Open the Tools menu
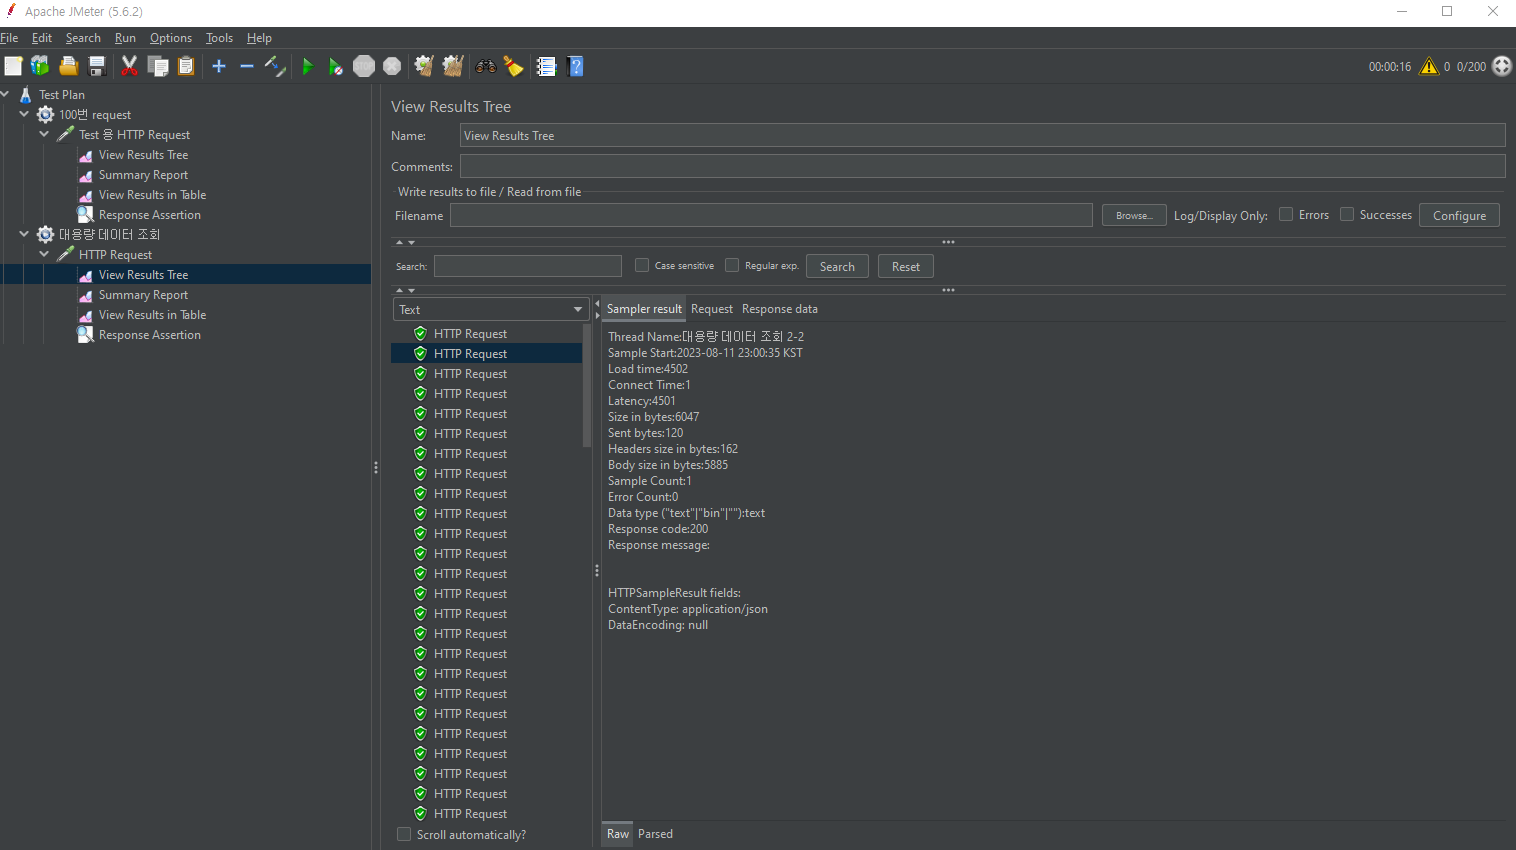 (219, 38)
